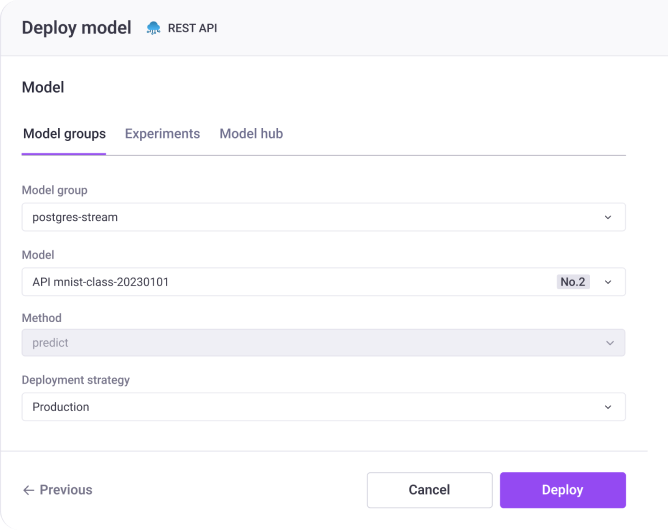
Task: Click the postgres-stream model group field
Action: click(x=324, y=217)
